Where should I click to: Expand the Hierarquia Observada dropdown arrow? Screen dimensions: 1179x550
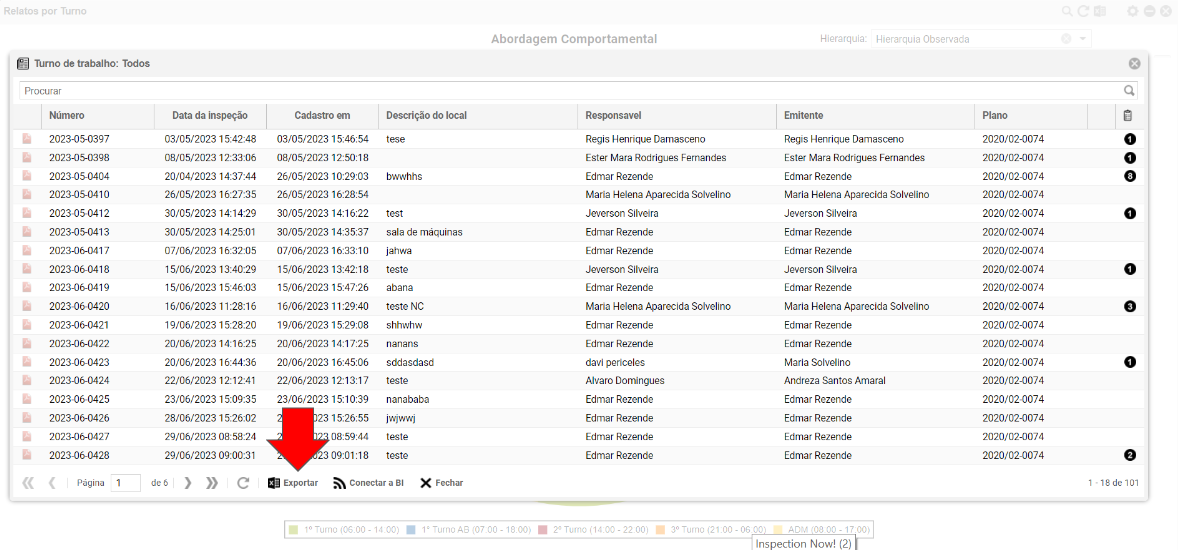(x=1082, y=39)
